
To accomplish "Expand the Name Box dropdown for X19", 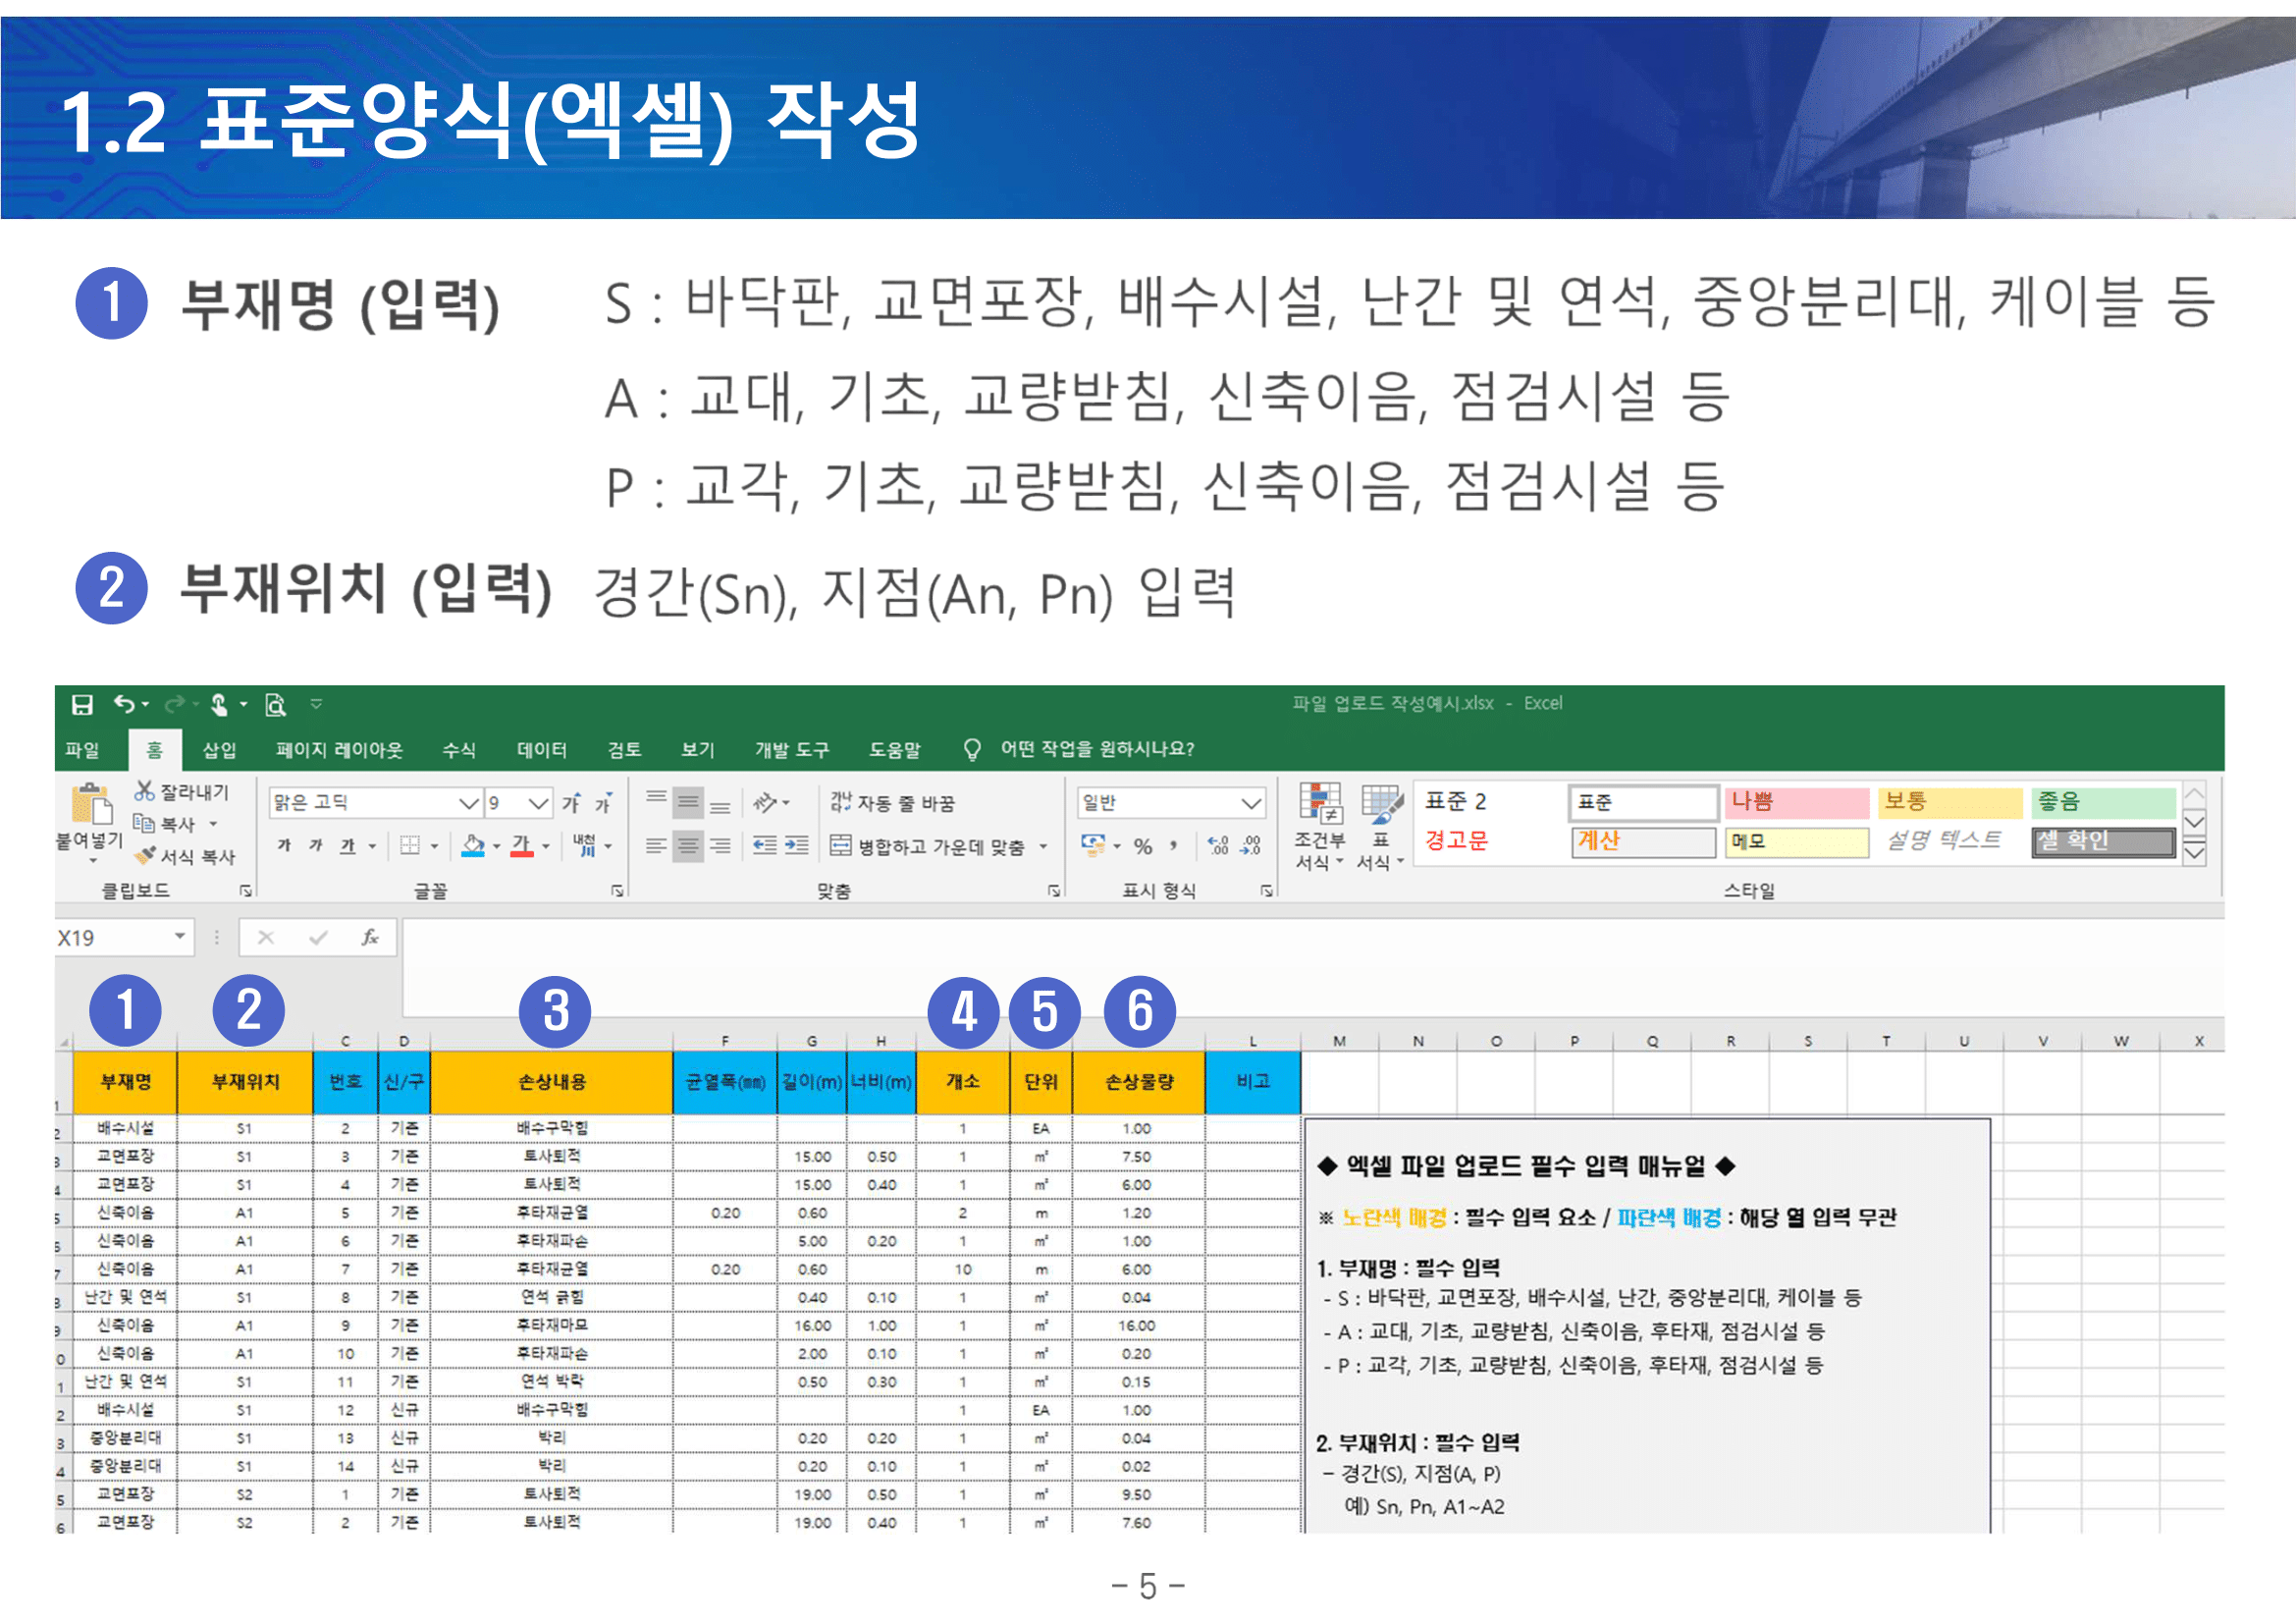I will (x=180, y=937).
